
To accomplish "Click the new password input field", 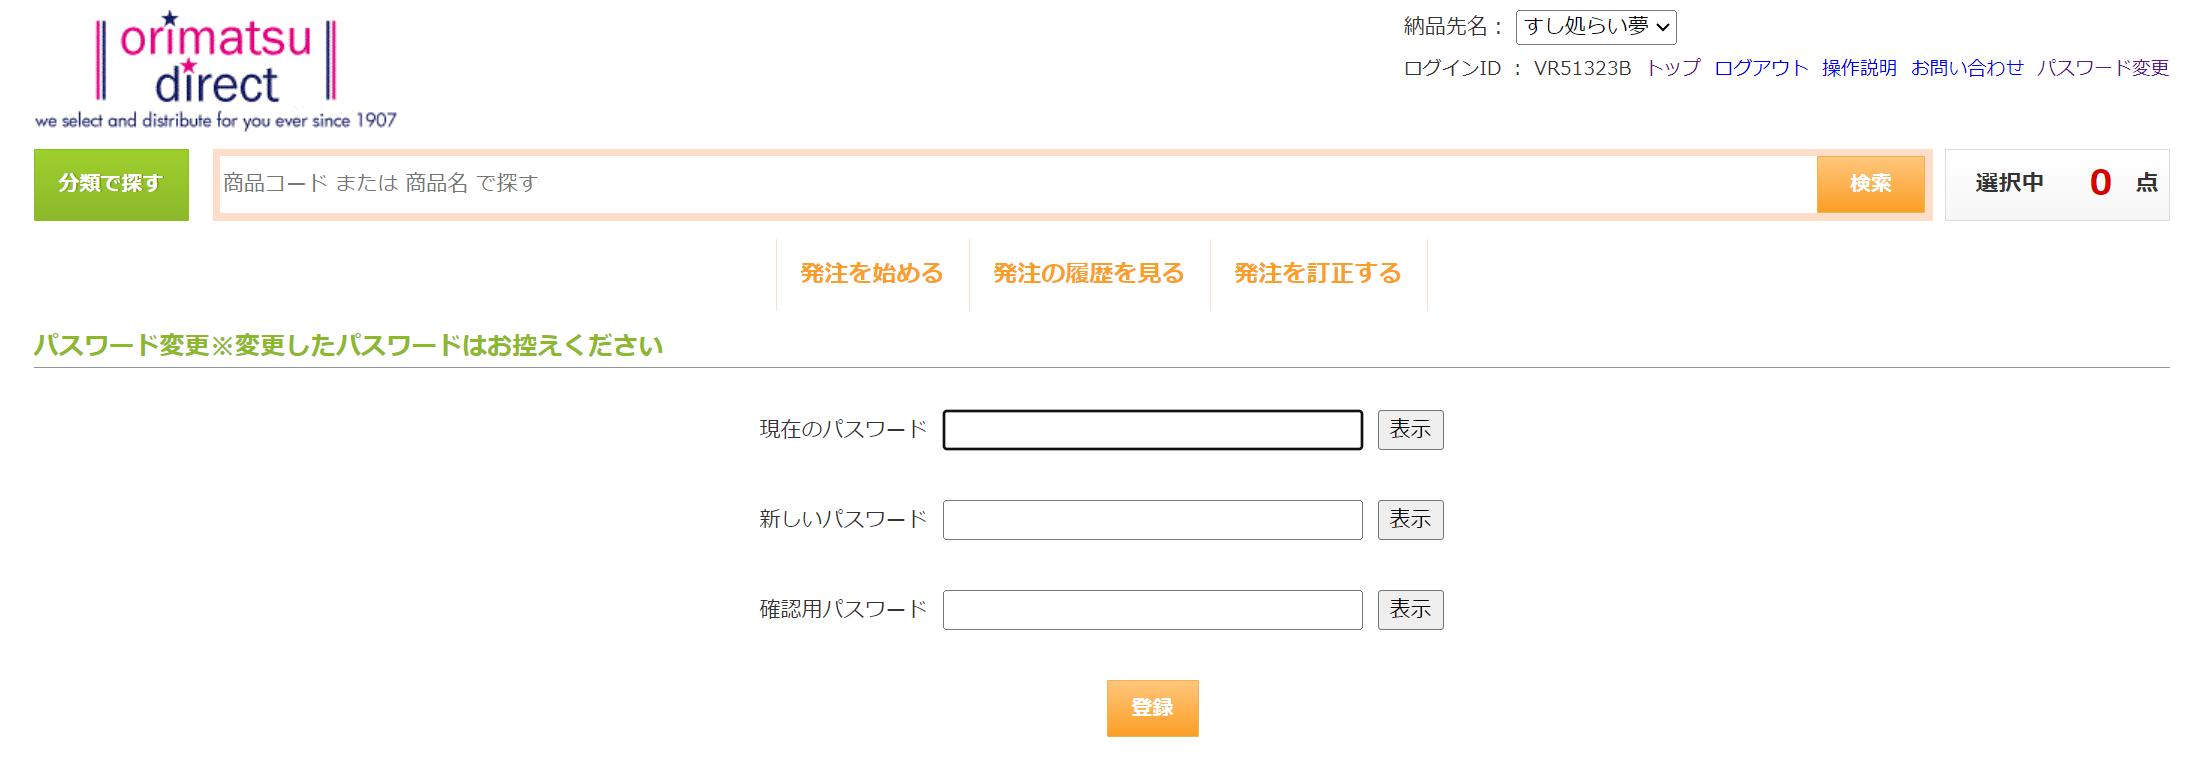I will (x=1152, y=520).
